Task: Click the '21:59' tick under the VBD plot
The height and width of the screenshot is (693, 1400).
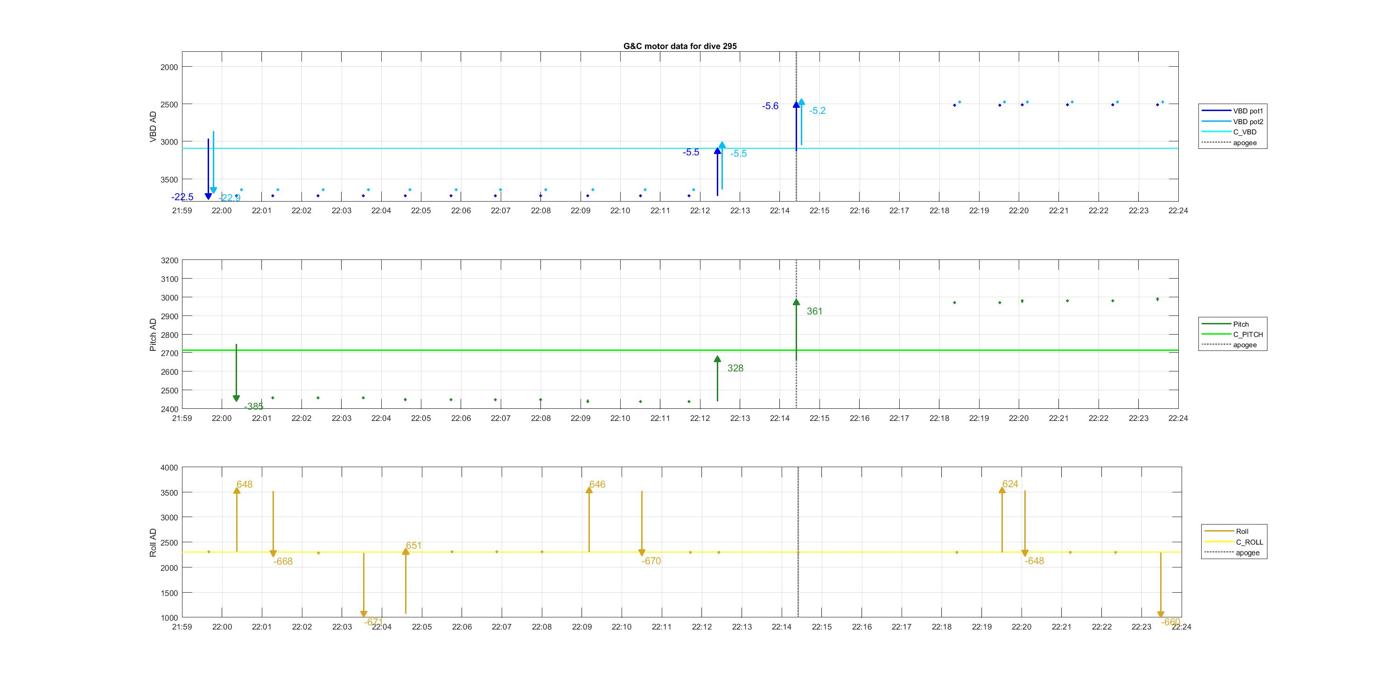Action: [182, 211]
